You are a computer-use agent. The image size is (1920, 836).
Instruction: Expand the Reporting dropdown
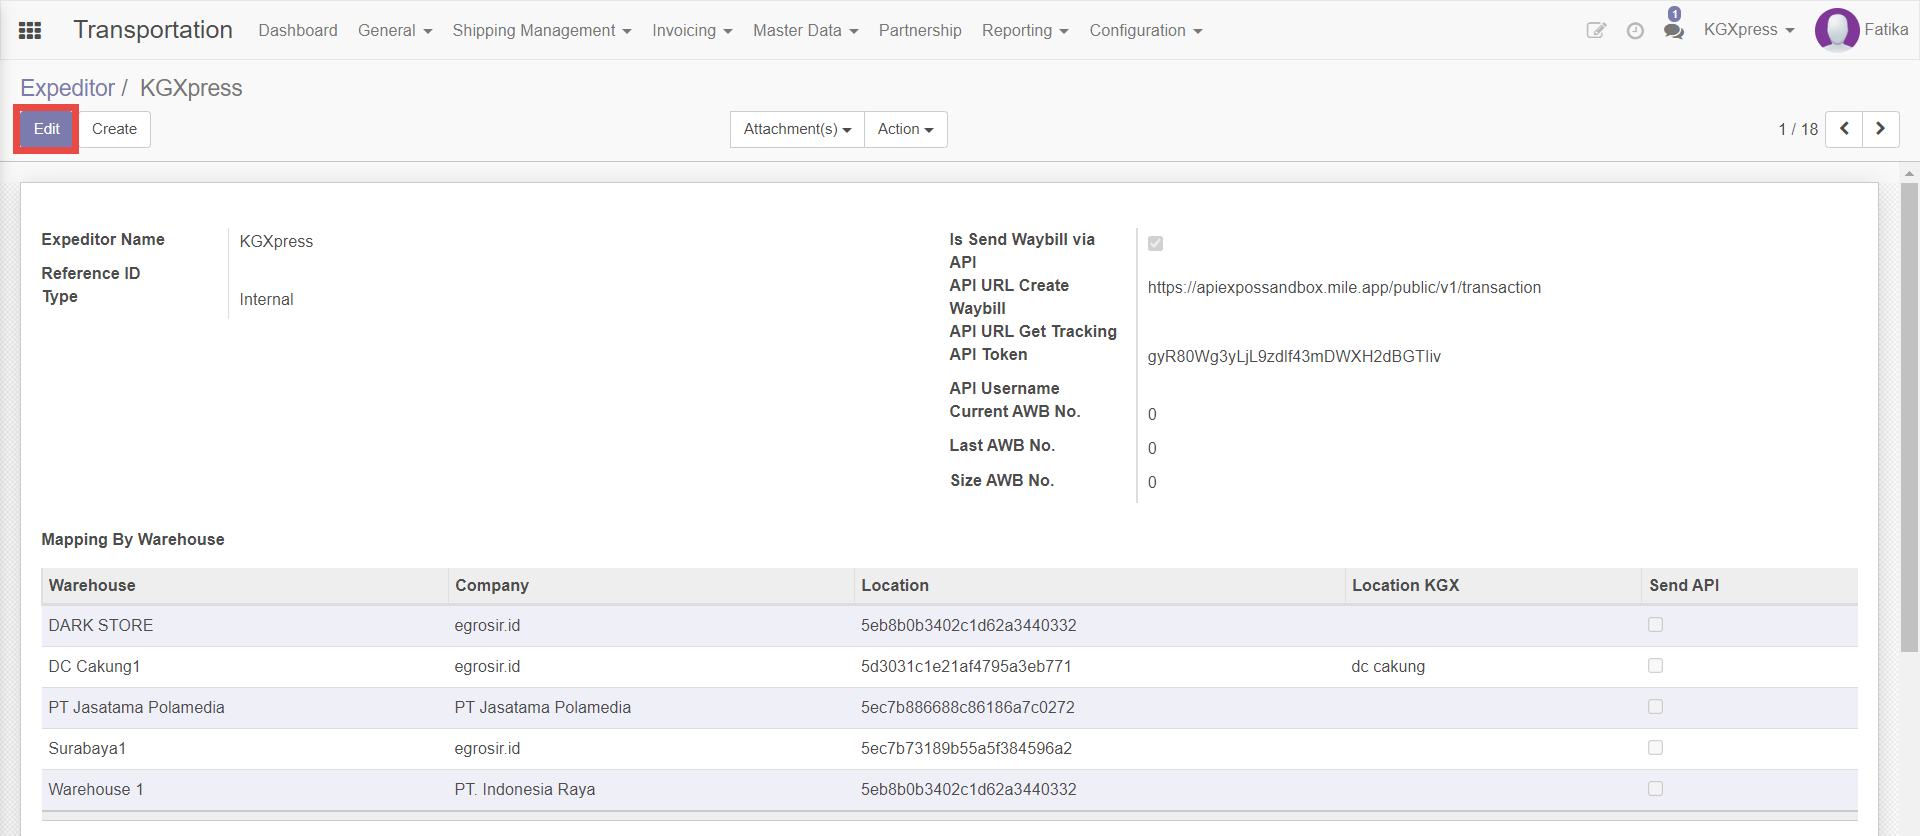tap(1025, 30)
